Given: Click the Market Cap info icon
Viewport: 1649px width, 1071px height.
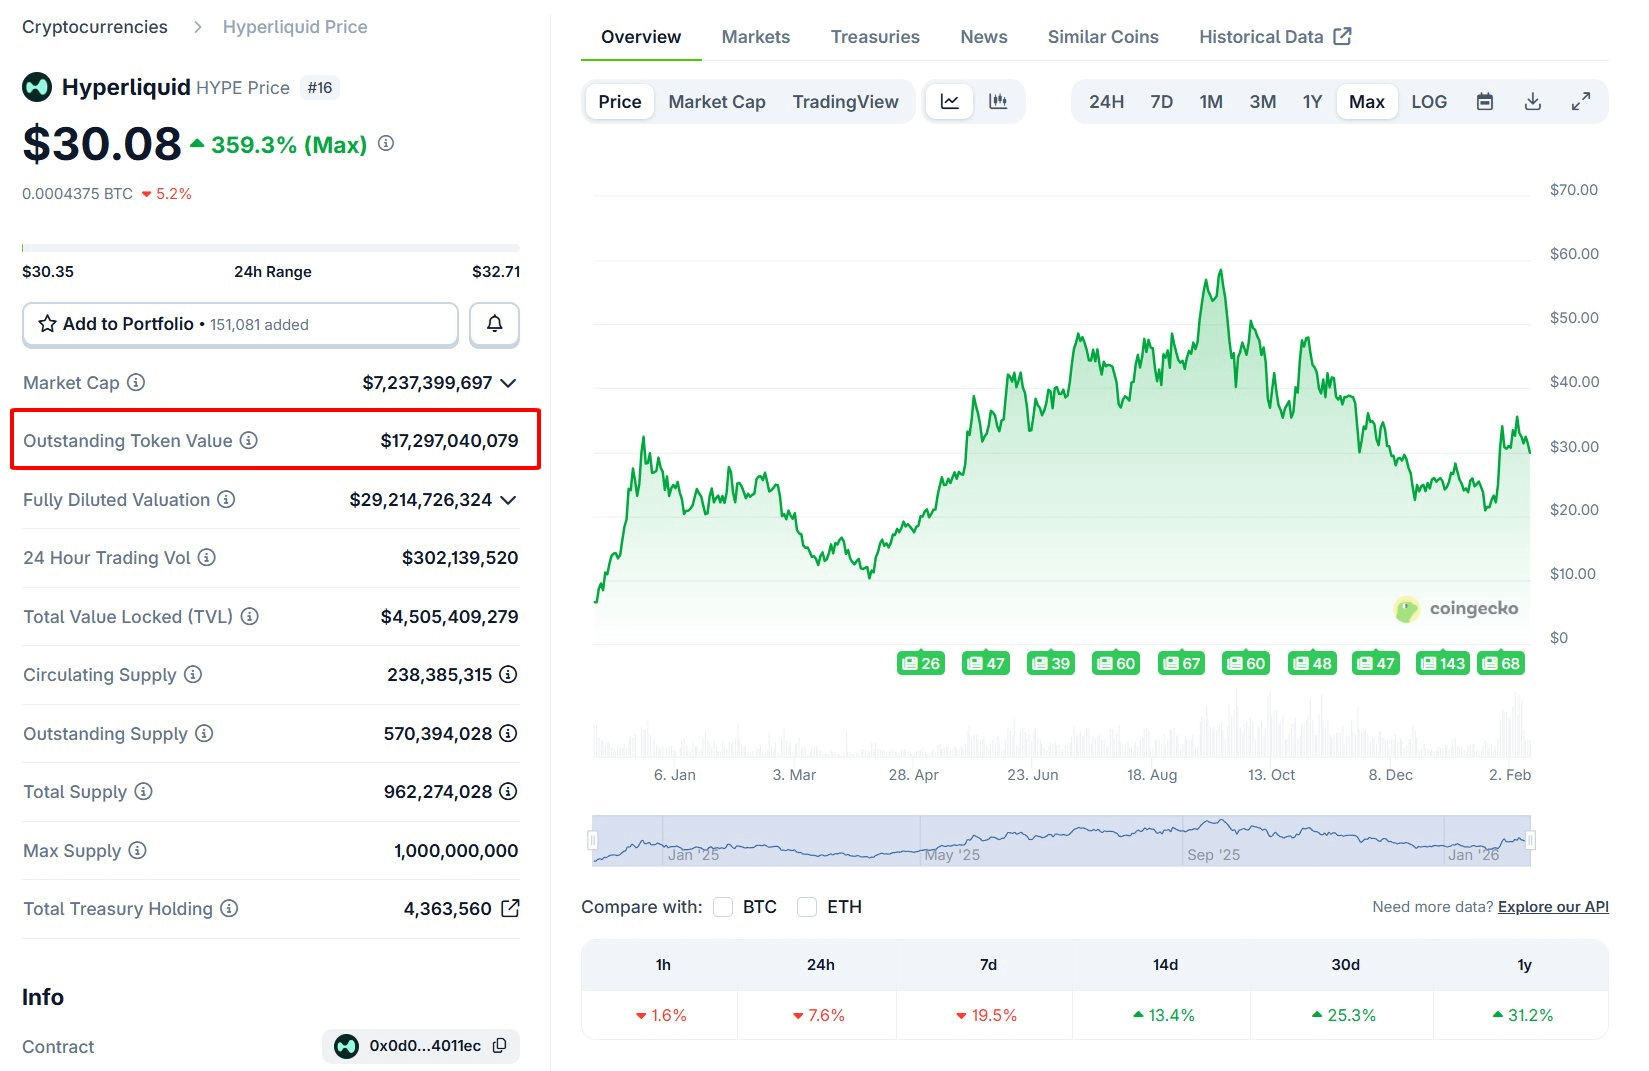Looking at the screenshot, I should point(136,382).
